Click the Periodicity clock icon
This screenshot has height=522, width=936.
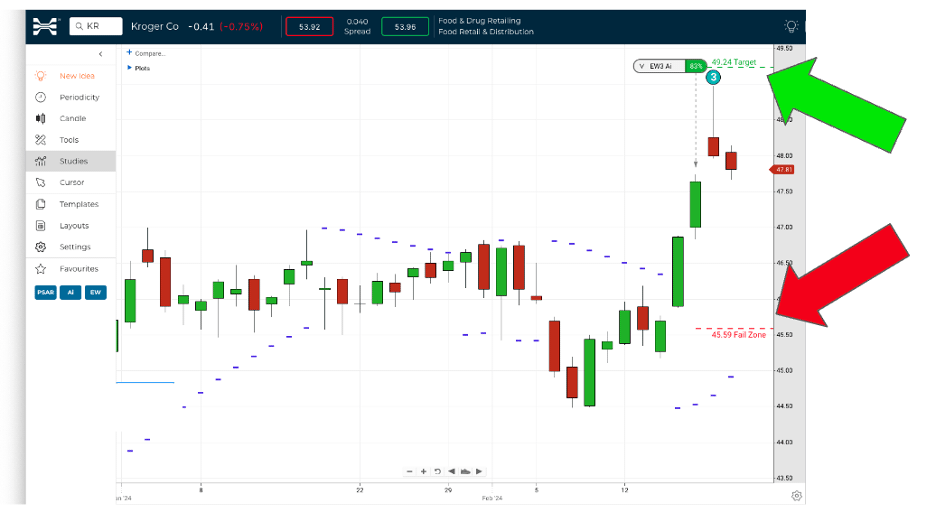(x=41, y=97)
